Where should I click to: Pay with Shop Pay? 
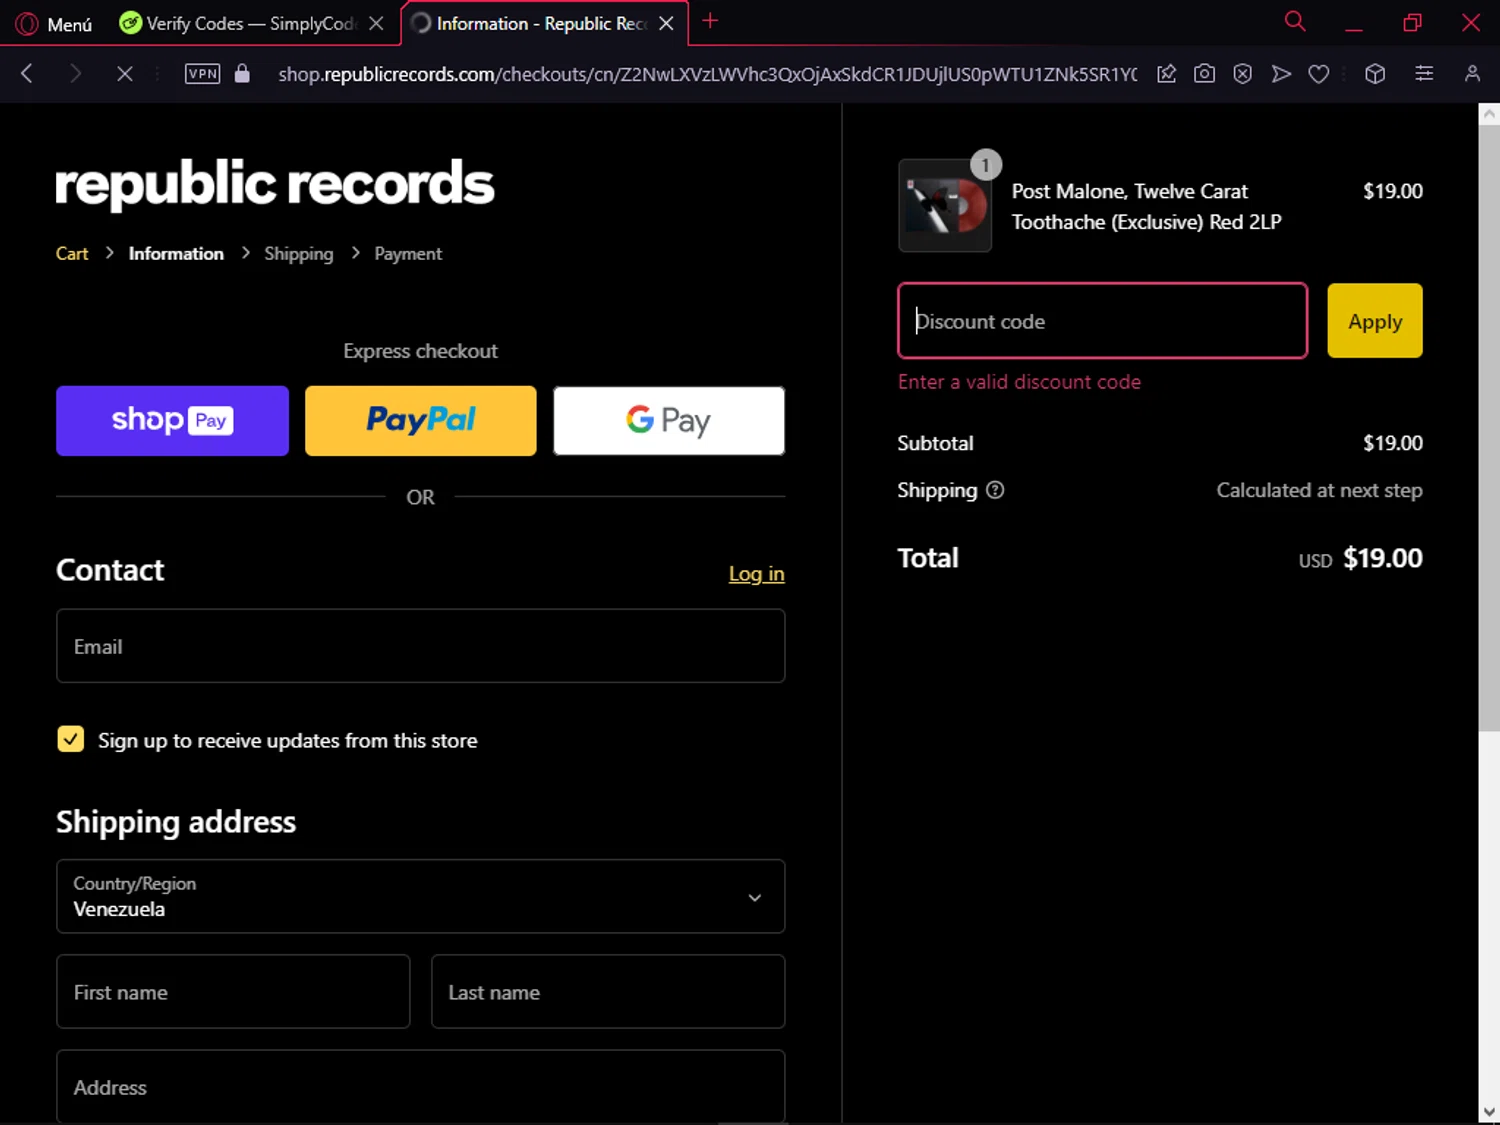[x=172, y=421]
